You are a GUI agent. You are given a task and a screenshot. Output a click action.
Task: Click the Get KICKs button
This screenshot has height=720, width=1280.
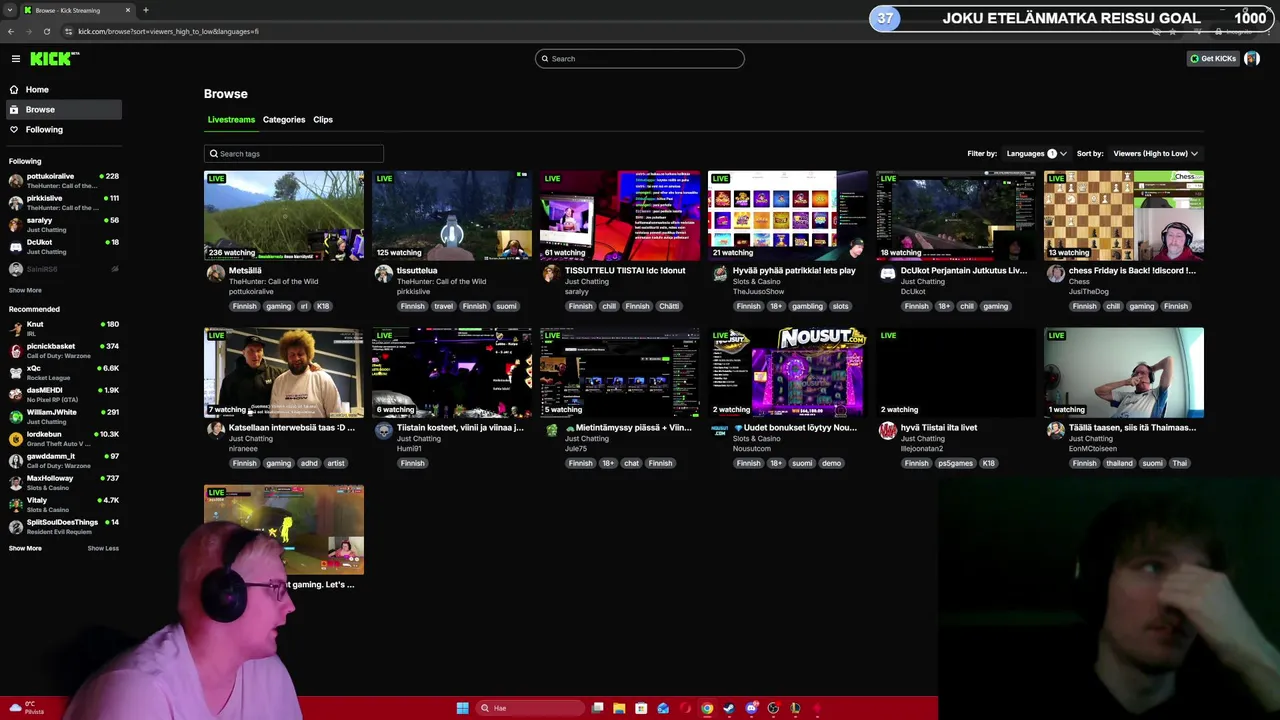pyautogui.click(x=1213, y=58)
